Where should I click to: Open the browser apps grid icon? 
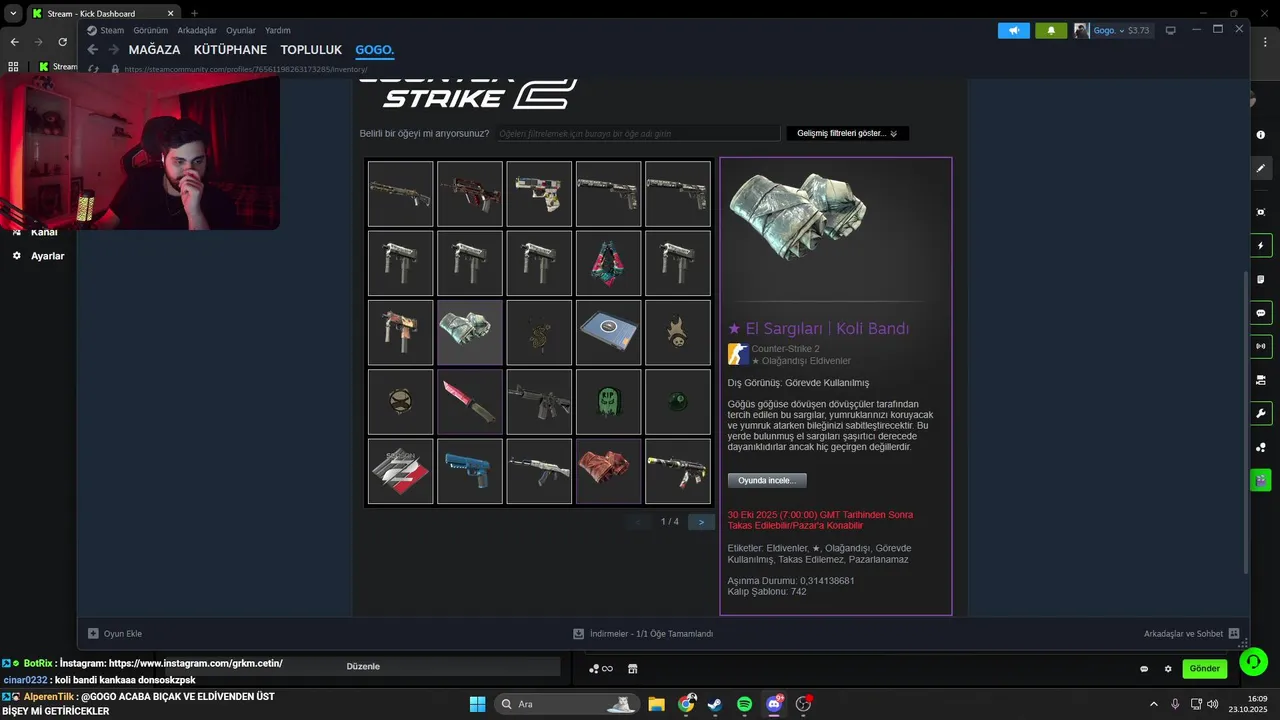point(13,67)
